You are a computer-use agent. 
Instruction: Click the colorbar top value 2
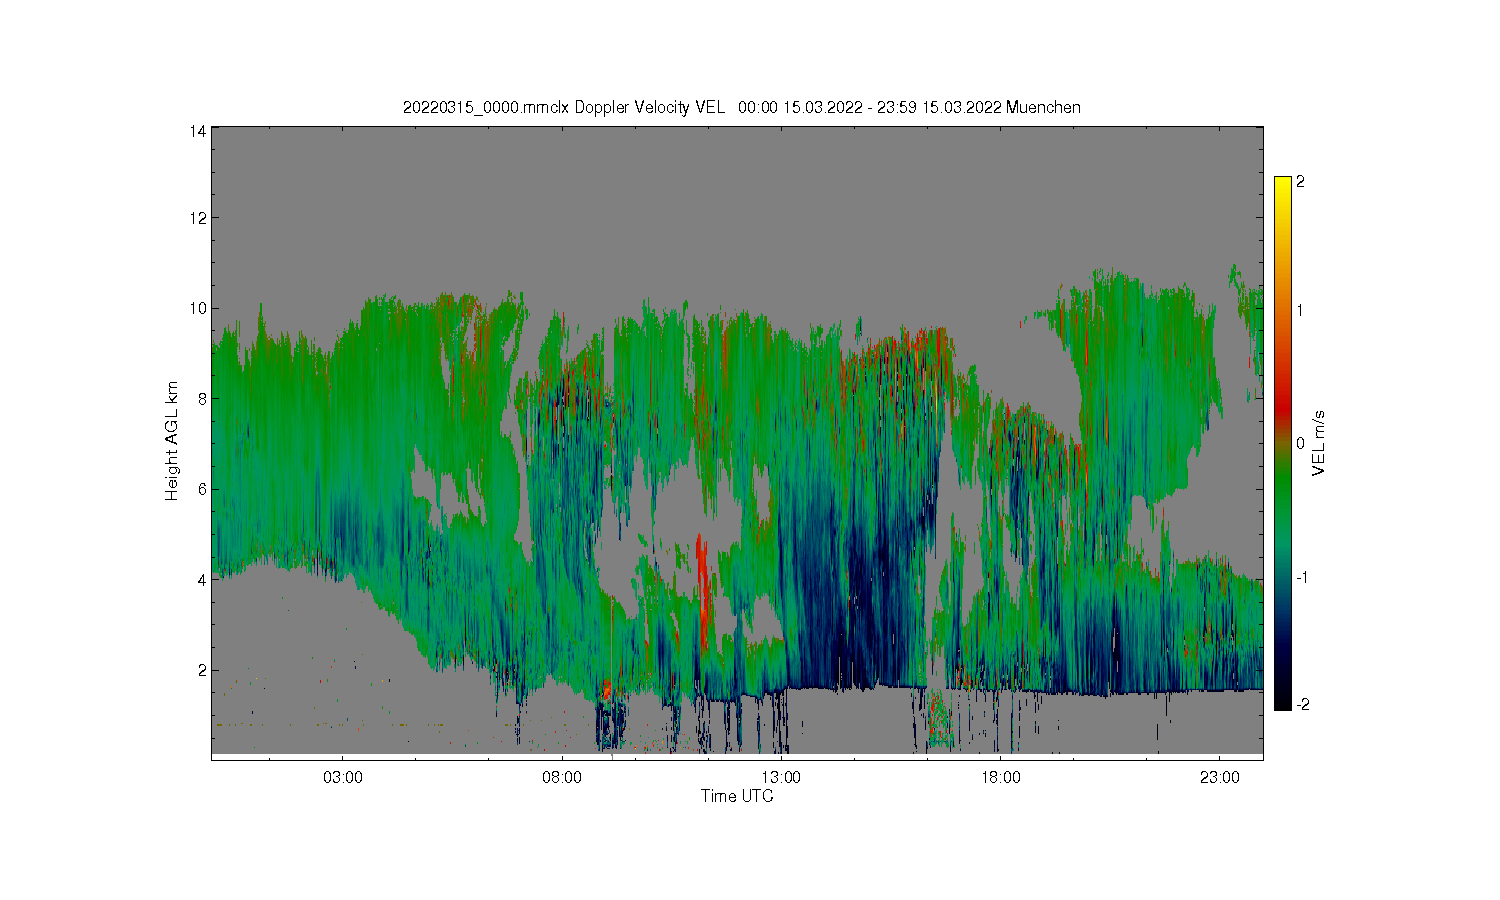(x=1300, y=182)
